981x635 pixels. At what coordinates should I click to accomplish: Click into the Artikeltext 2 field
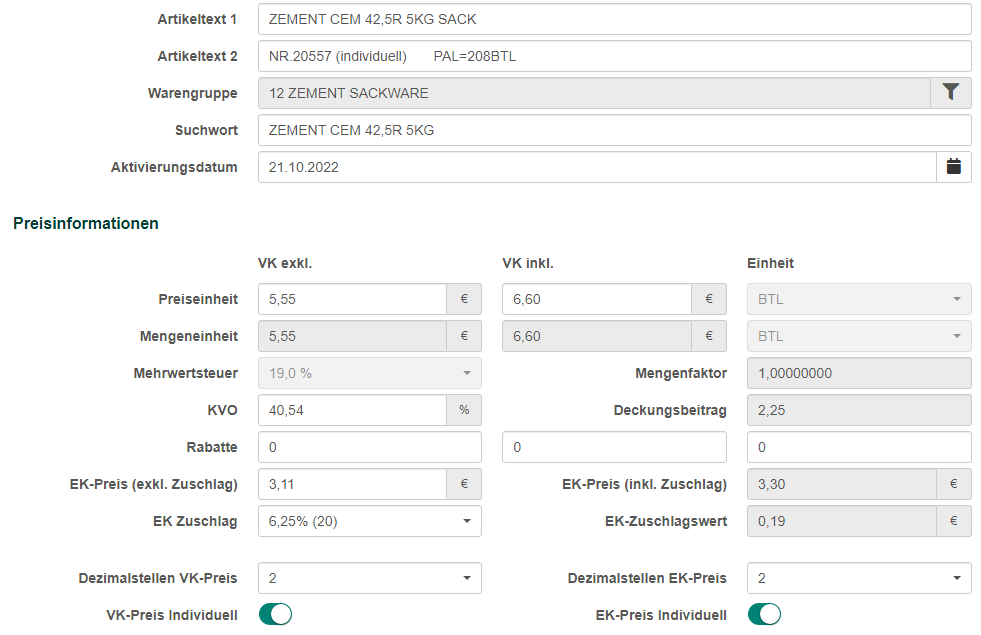pos(613,56)
